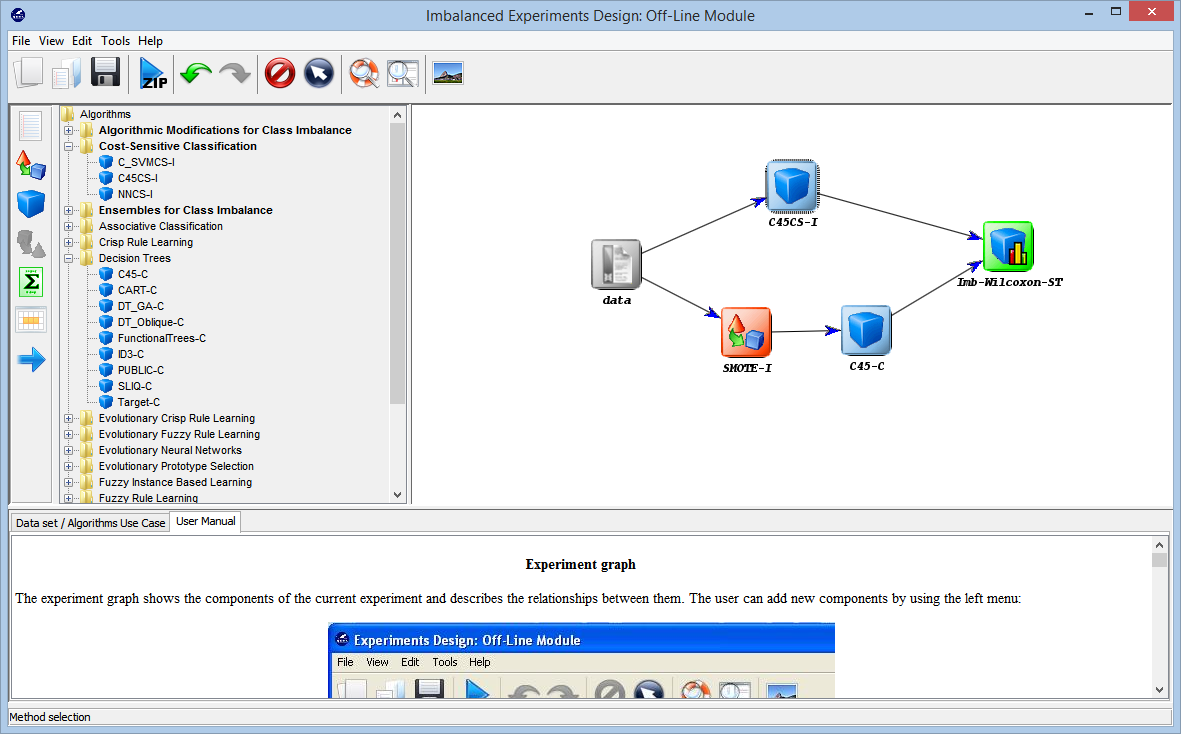Click the green sigma statistical tests icon
1181x734 pixels.
pyautogui.click(x=31, y=282)
